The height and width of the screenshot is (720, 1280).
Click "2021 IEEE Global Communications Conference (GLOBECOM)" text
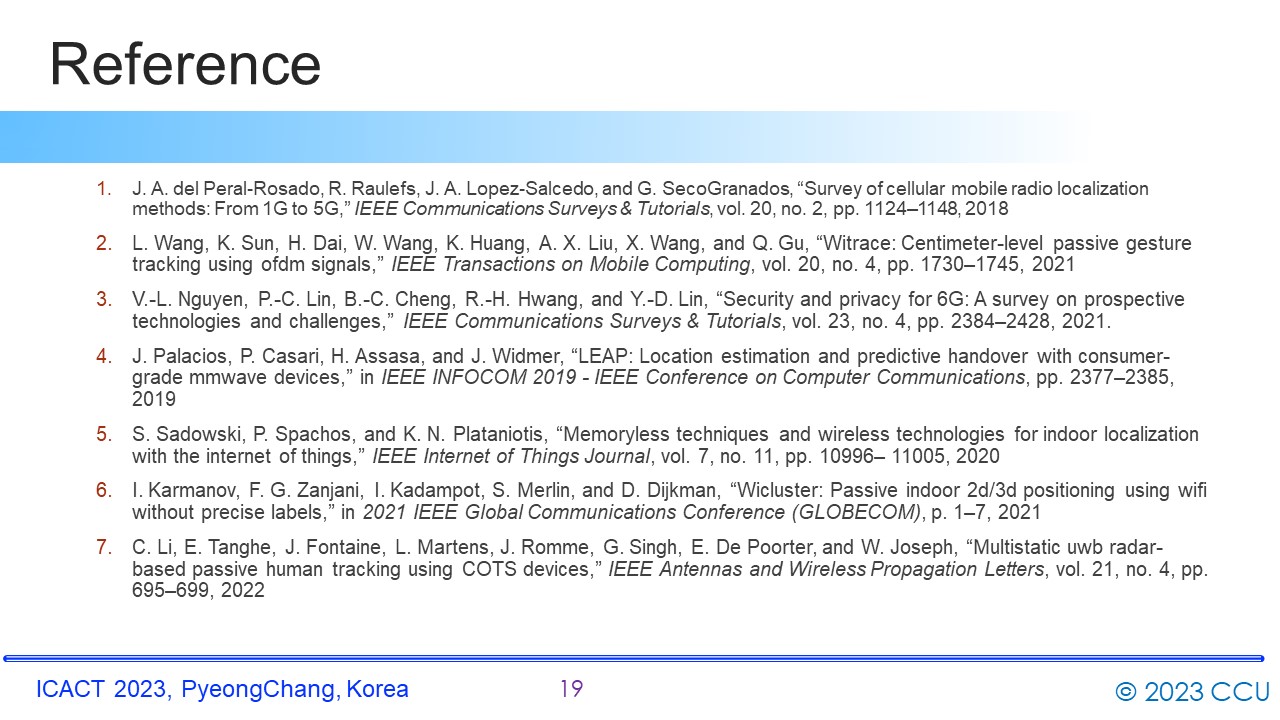click(641, 512)
